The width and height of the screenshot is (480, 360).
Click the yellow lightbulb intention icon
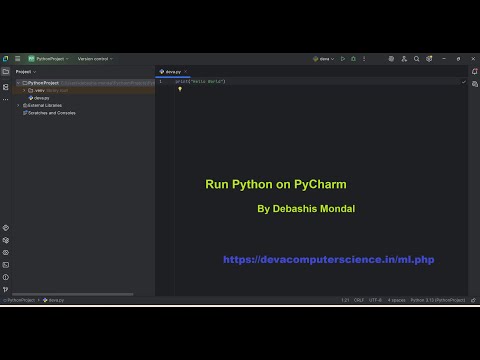tap(180, 89)
